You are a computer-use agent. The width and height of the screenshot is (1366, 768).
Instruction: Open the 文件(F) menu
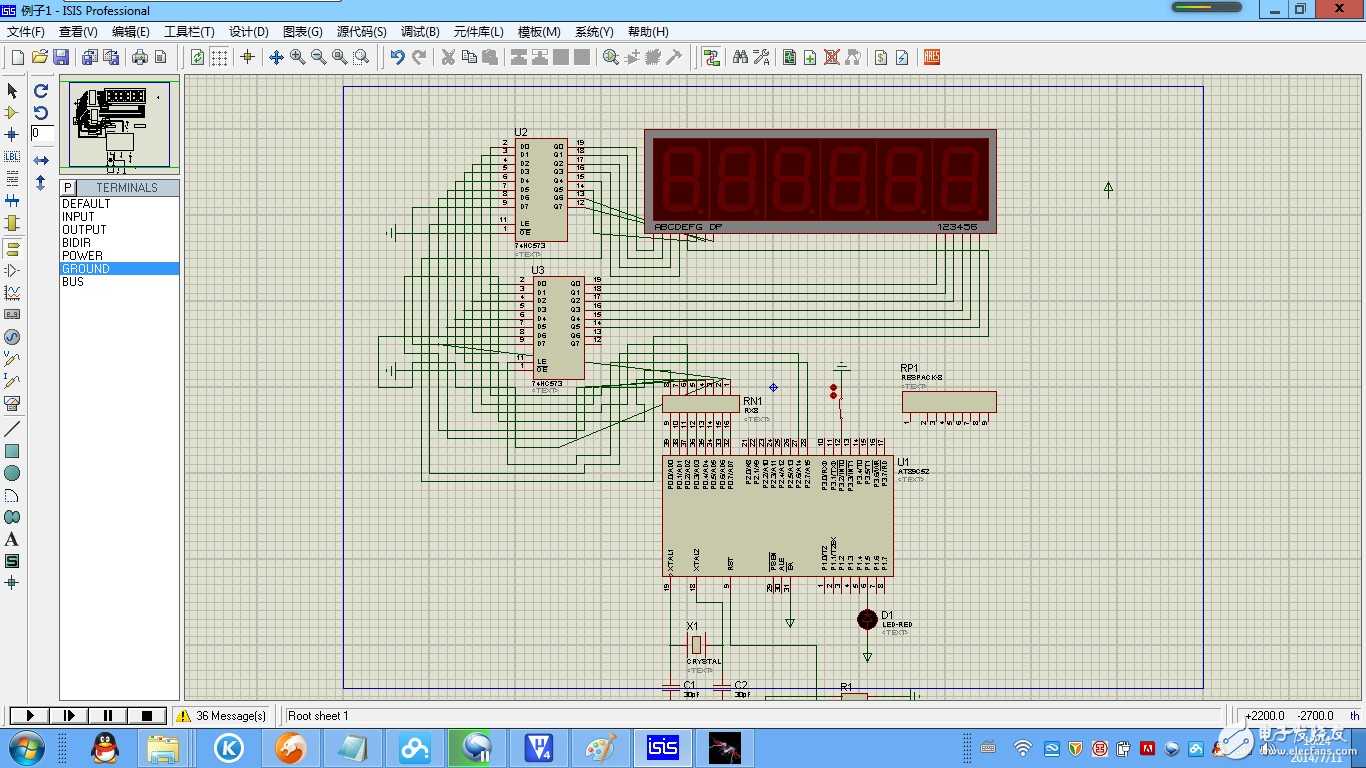coord(26,32)
